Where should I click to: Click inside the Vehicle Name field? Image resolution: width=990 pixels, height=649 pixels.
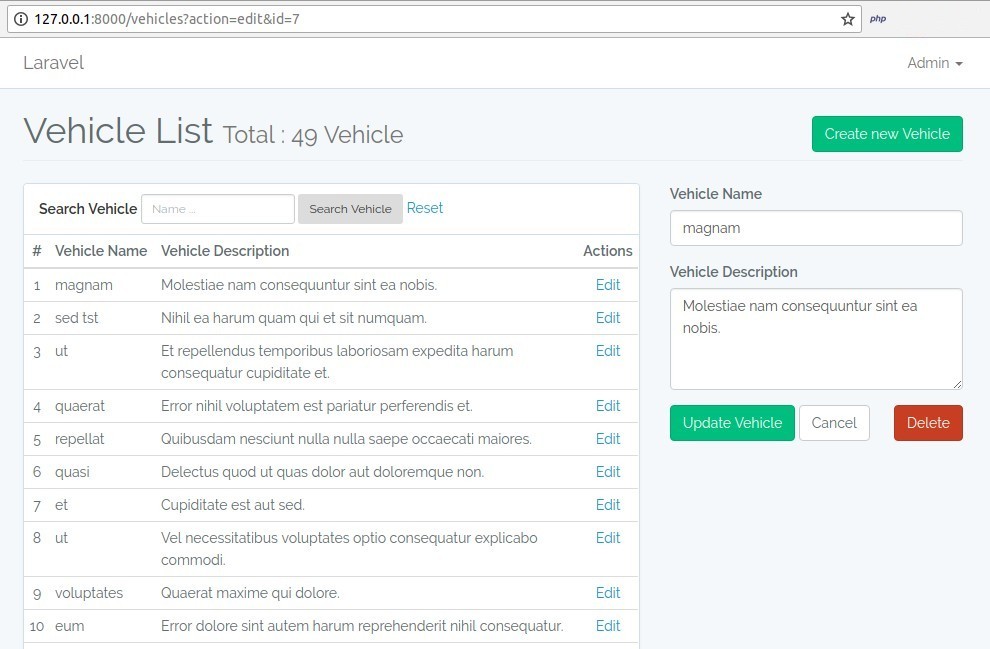pos(815,228)
